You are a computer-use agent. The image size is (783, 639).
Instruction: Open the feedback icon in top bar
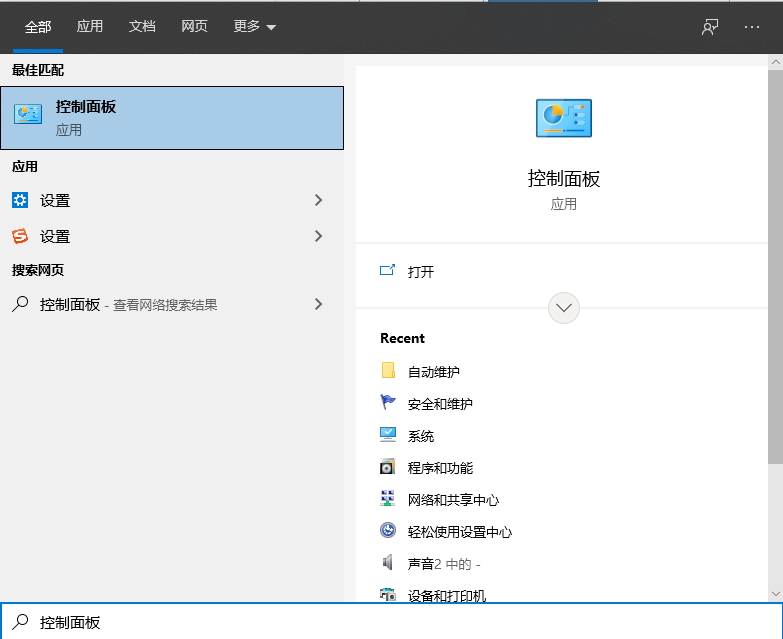pyautogui.click(x=710, y=27)
